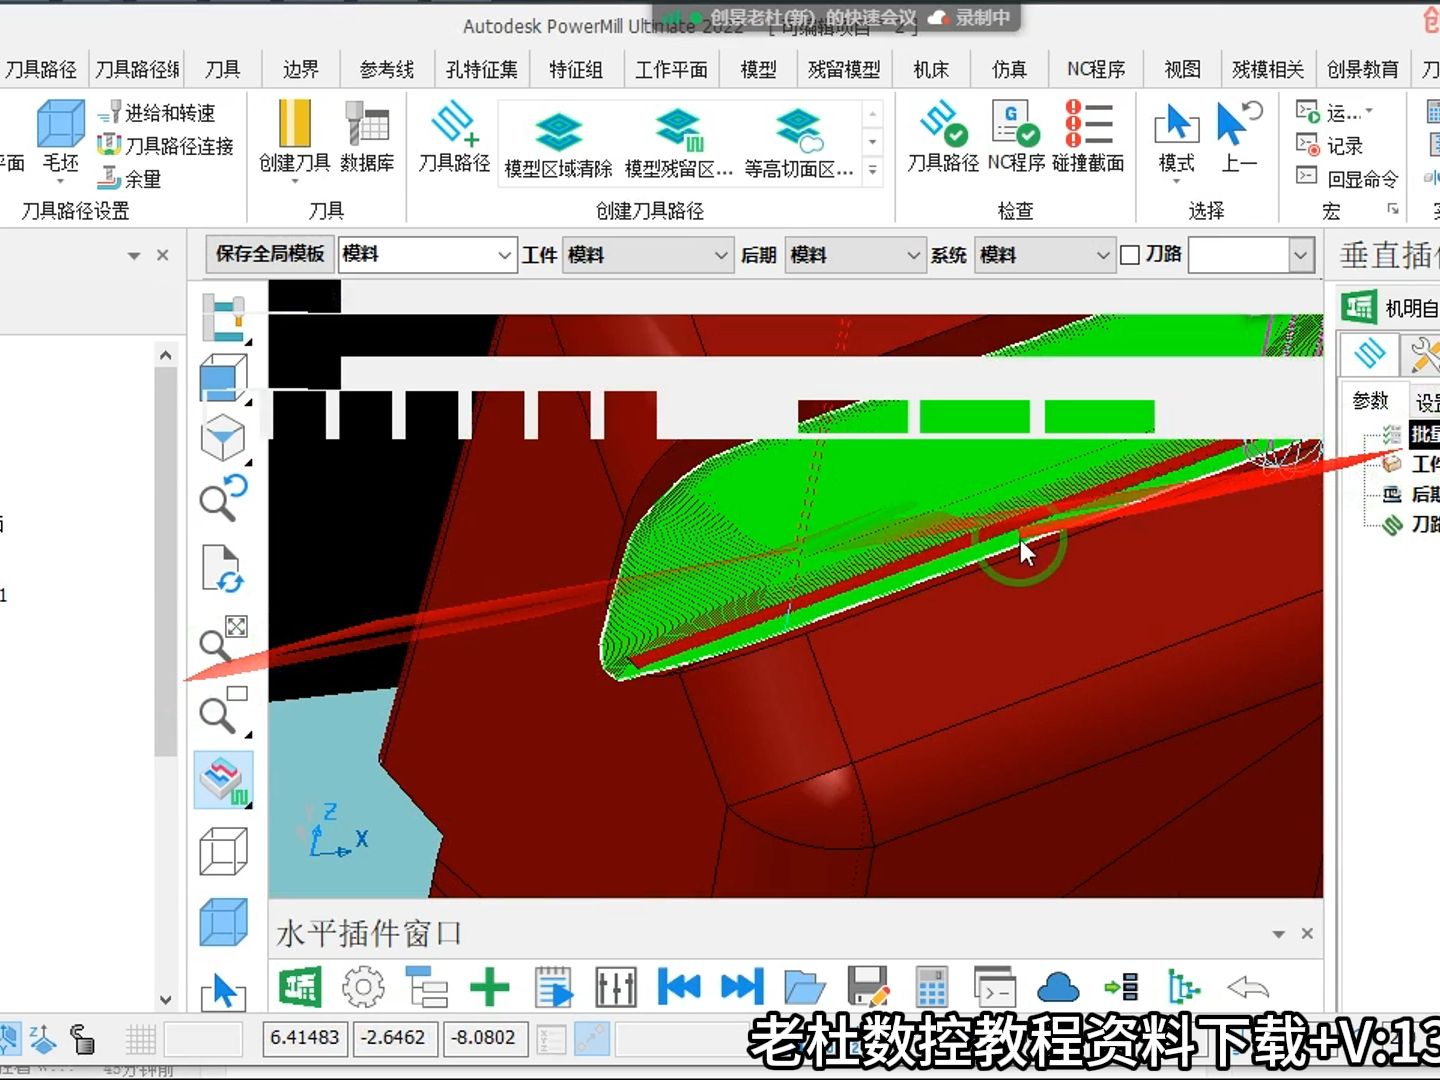Open the 系统 模料 dropdown
Screen dimensions: 1440x1080
coord(1045,255)
